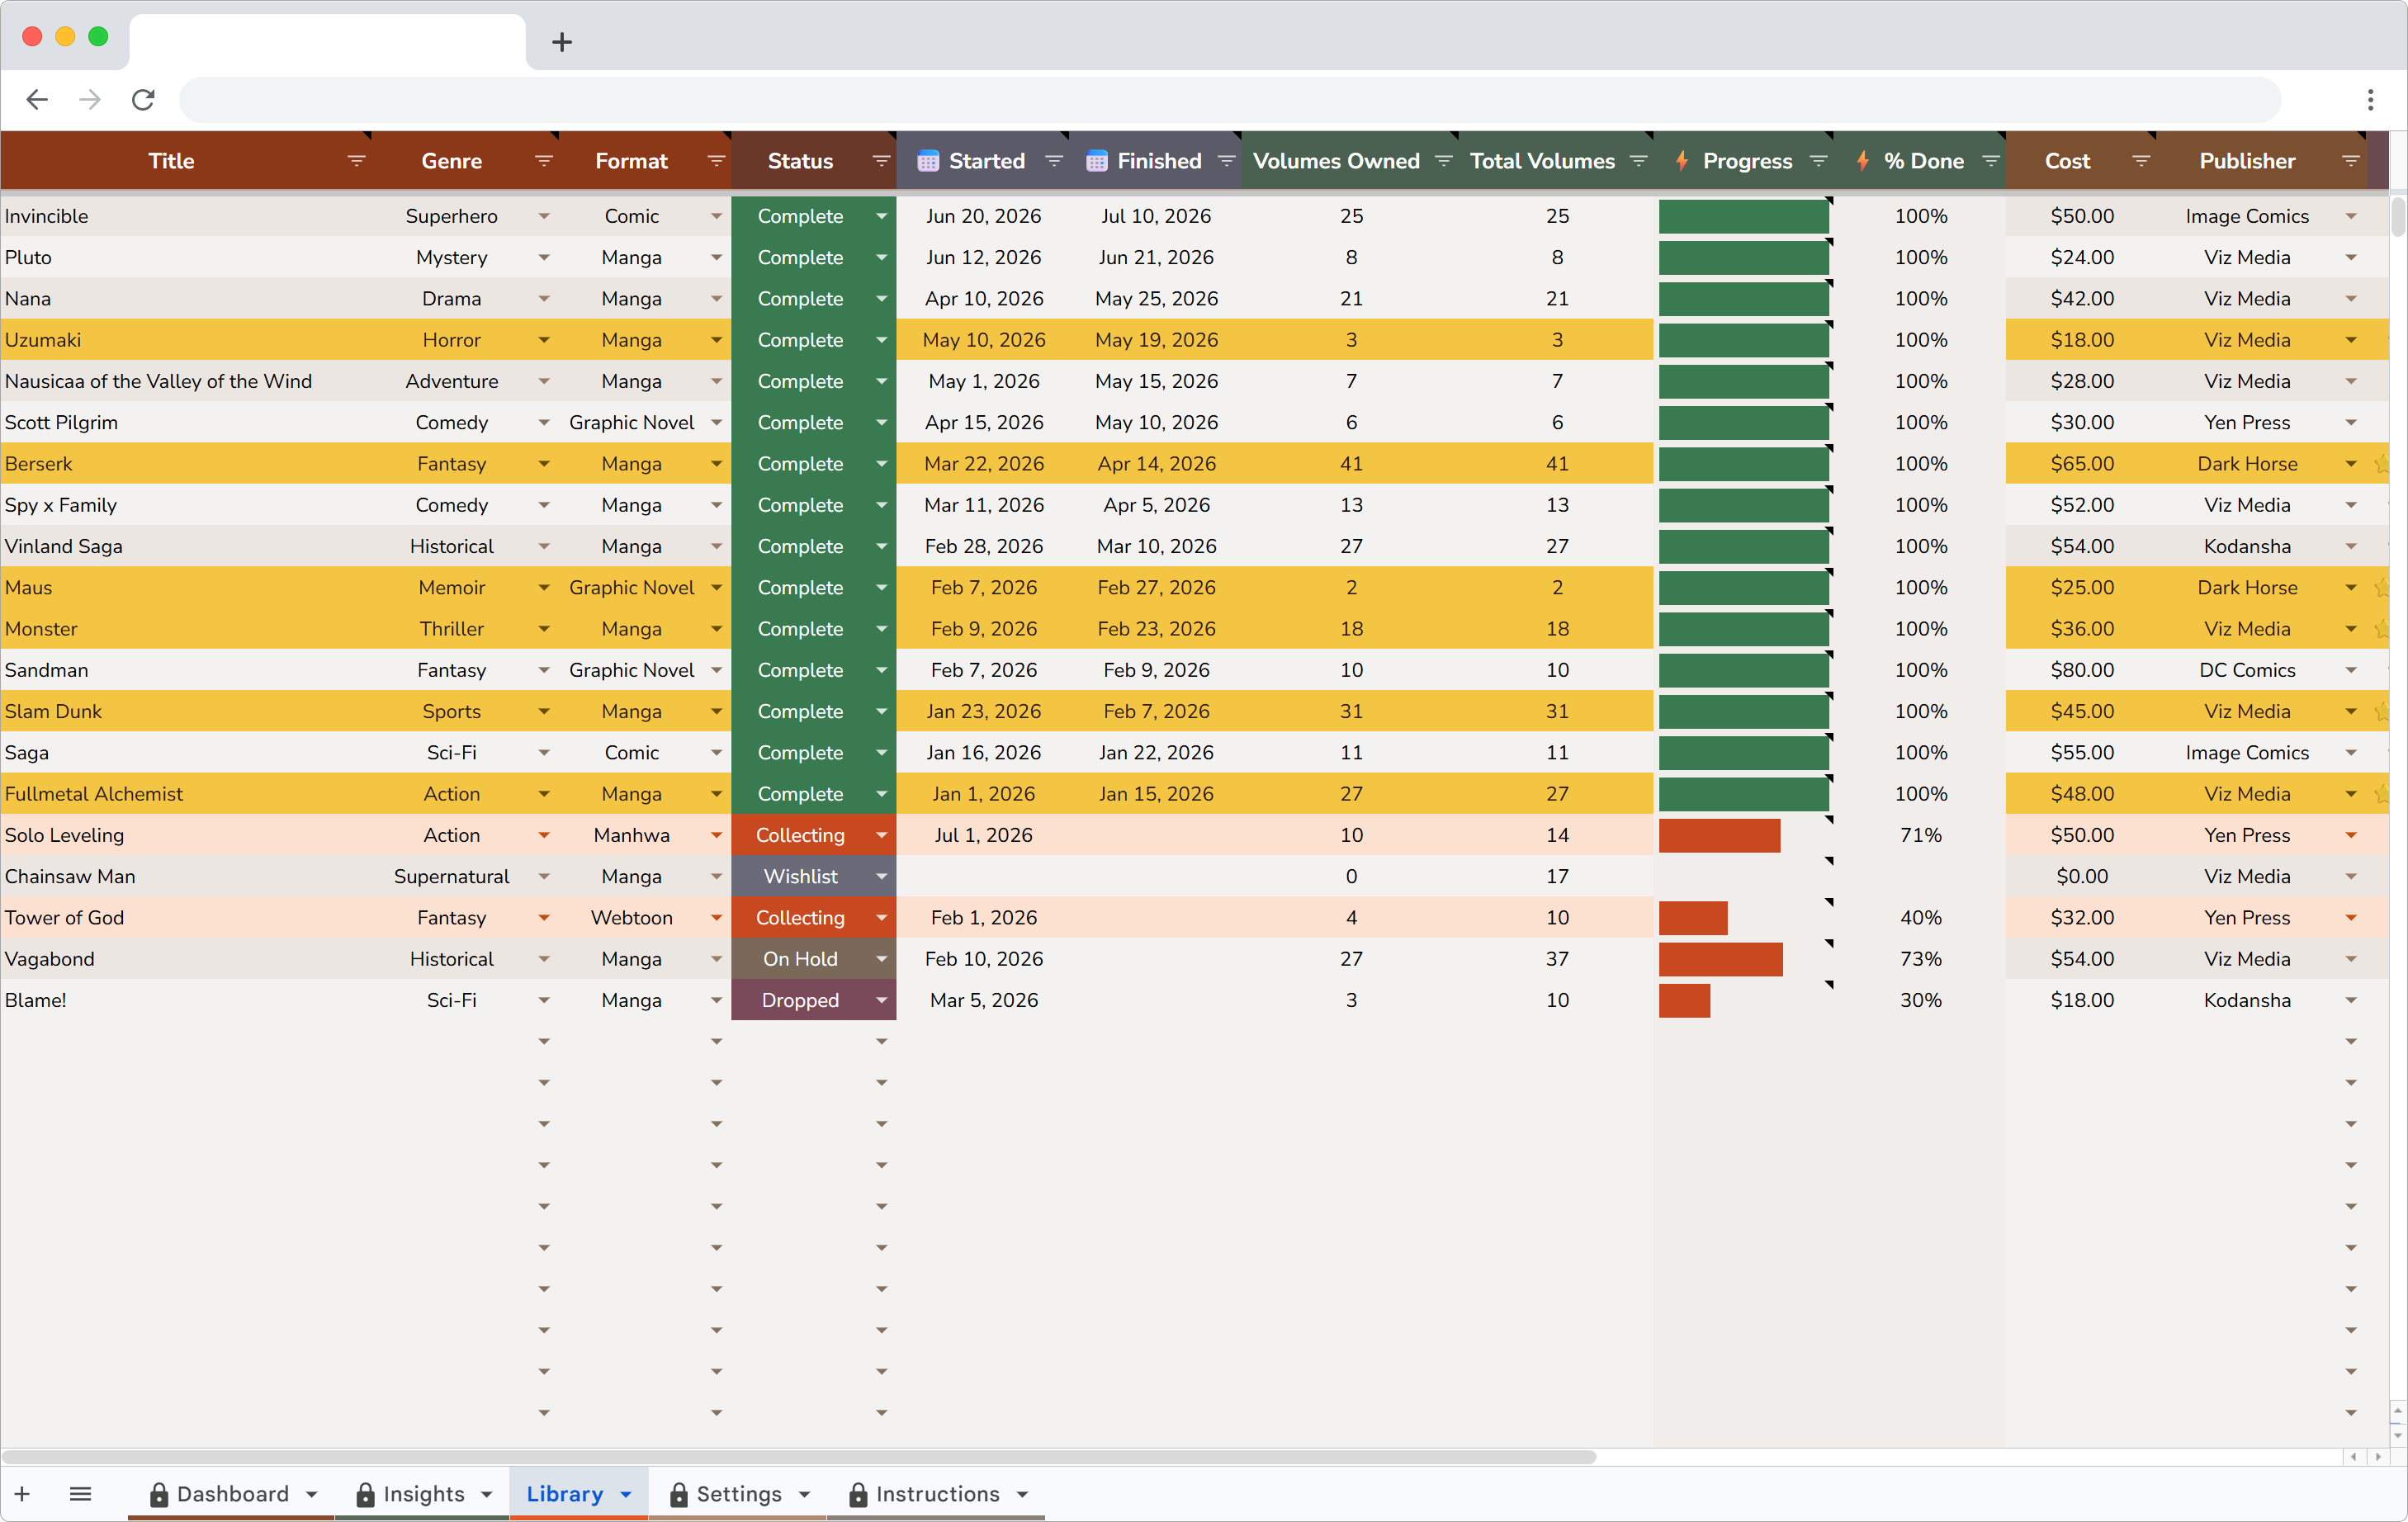
Task: Open the filter on the Title column
Action: tap(357, 160)
